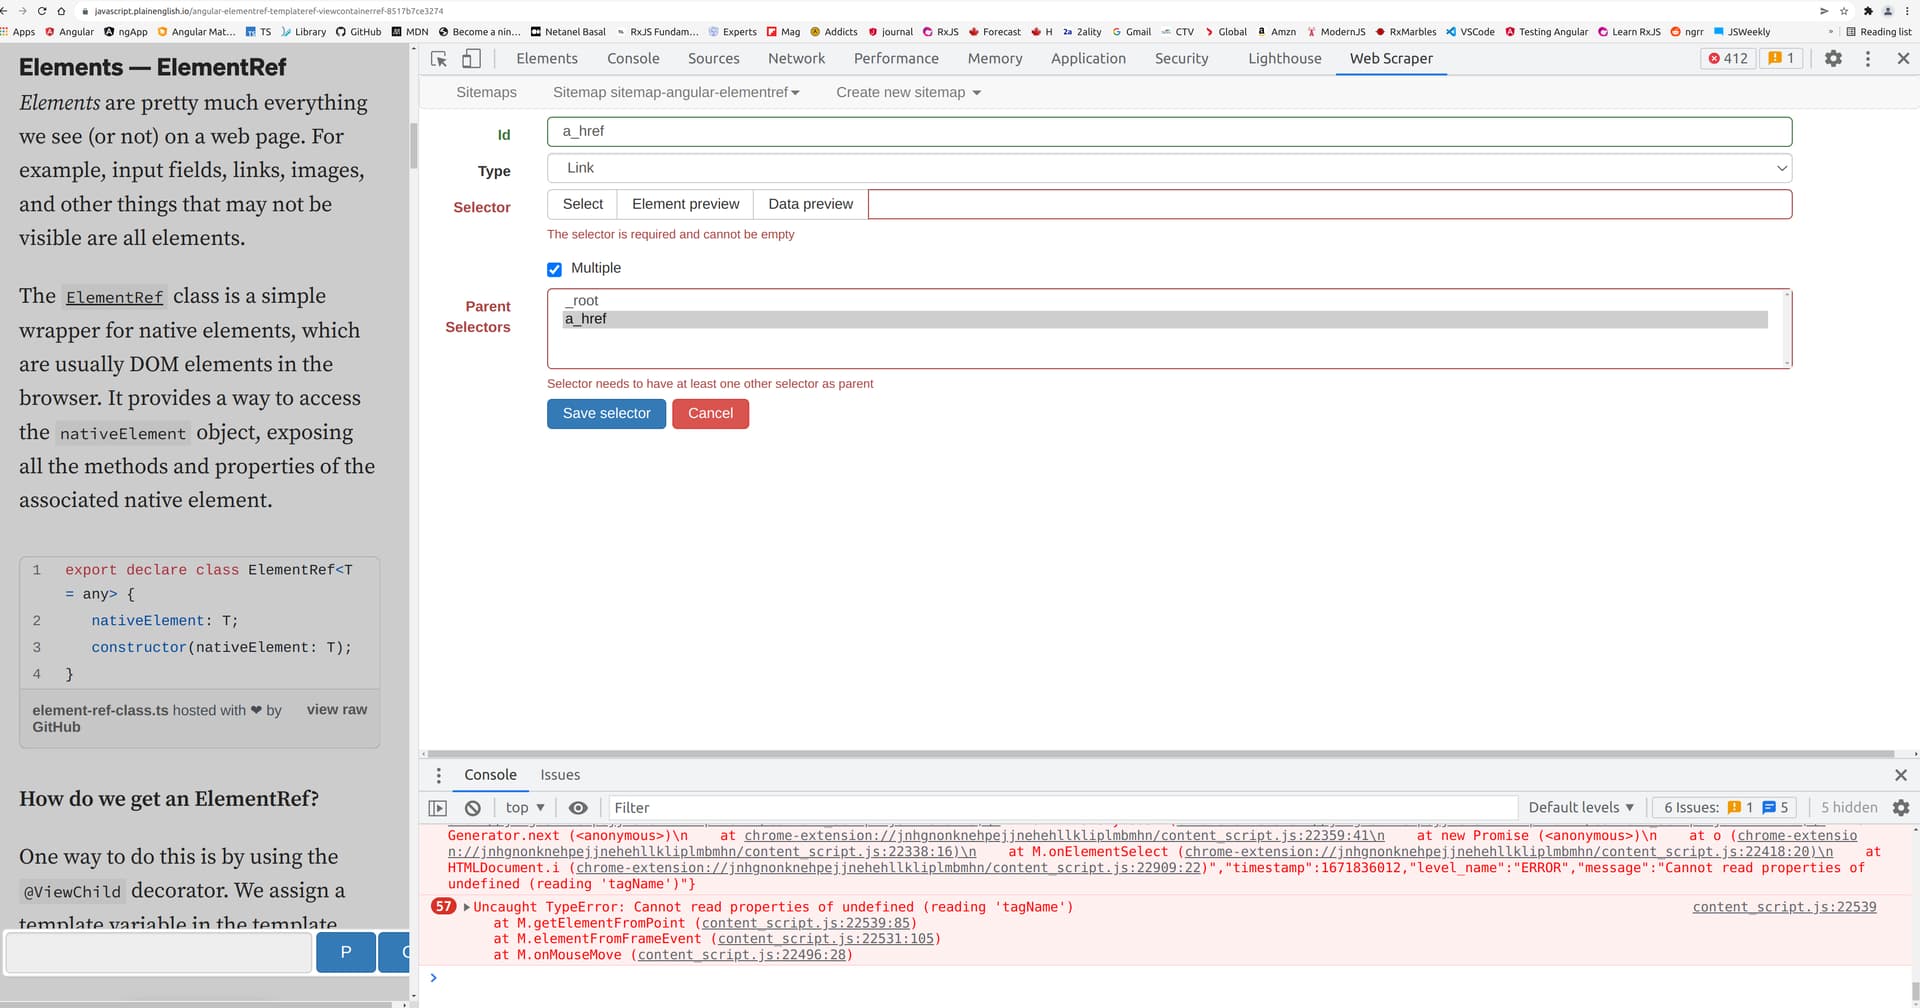Open DevTools three-dot customize menu
This screenshot has width=1920, height=1008.
click(1867, 59)
